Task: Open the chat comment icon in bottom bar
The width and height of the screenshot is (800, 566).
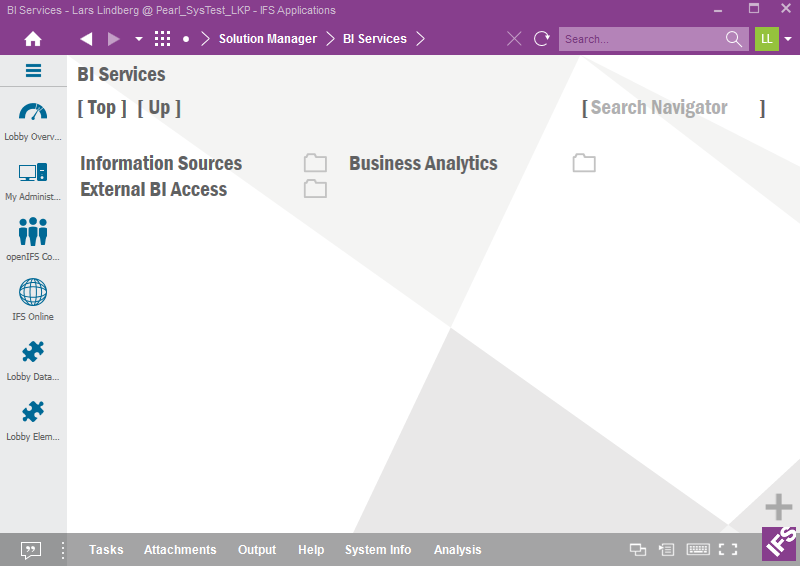Action: coord(31,550)
